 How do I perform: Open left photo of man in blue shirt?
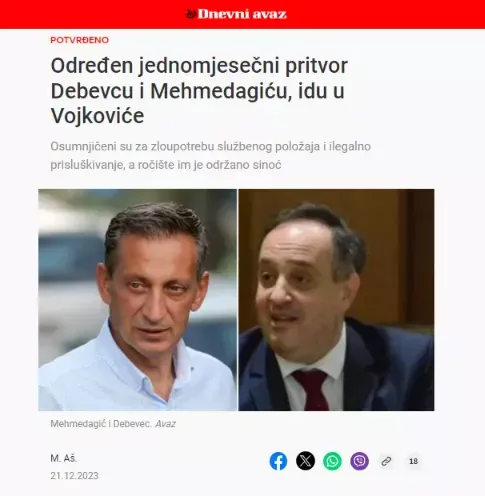click(137, 300)
